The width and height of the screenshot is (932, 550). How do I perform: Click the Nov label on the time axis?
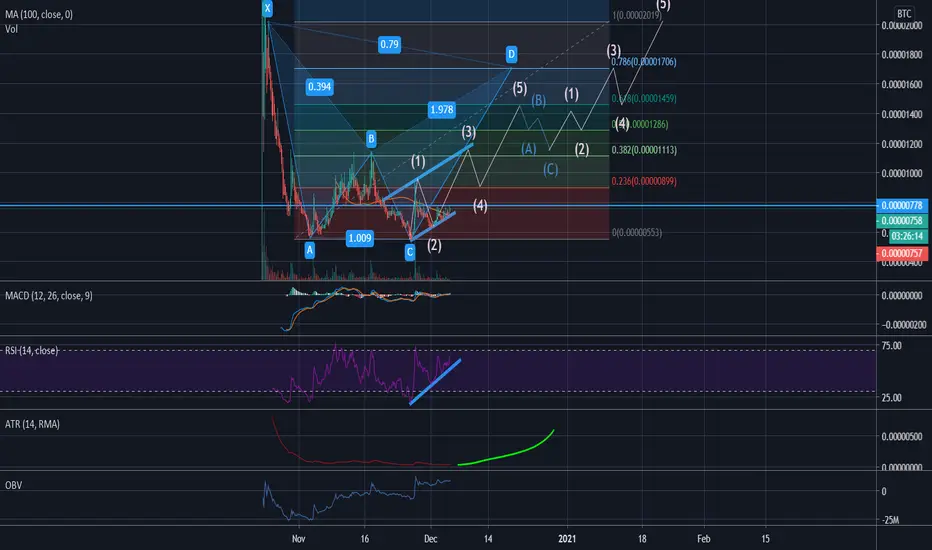(298, 539)
